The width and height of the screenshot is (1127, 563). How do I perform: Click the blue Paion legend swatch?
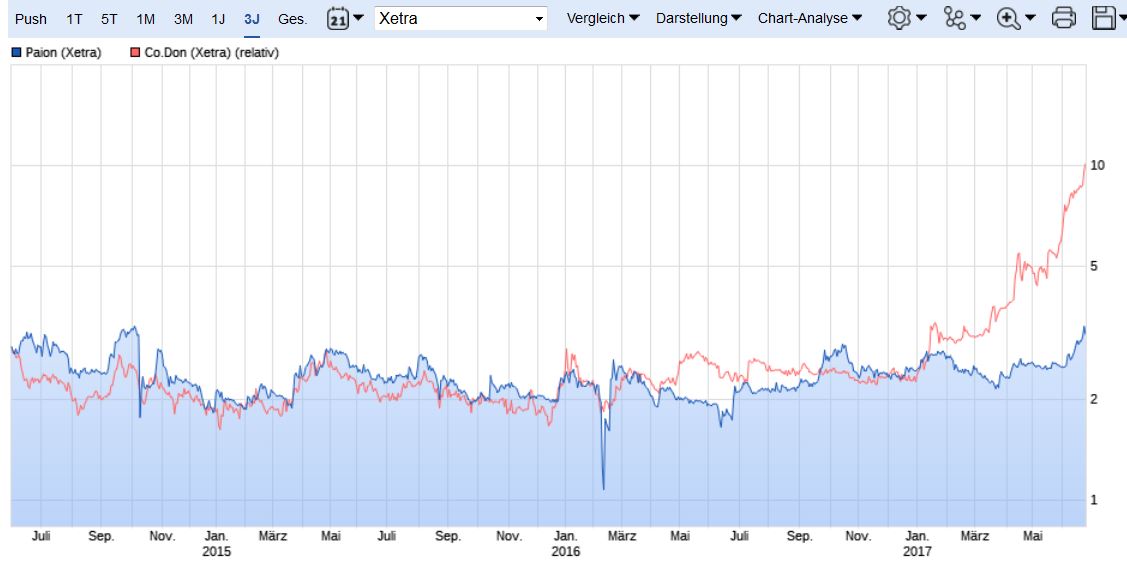tap(17, 52)
